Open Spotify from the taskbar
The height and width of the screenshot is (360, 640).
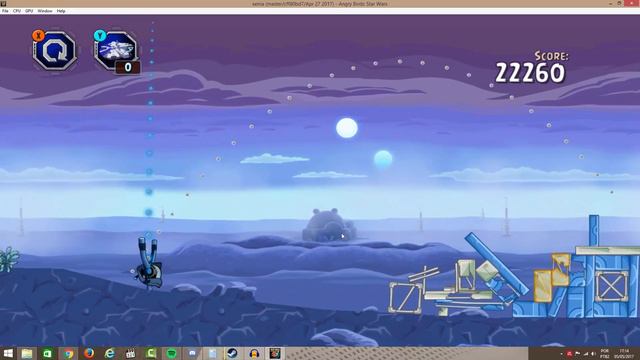171,353
